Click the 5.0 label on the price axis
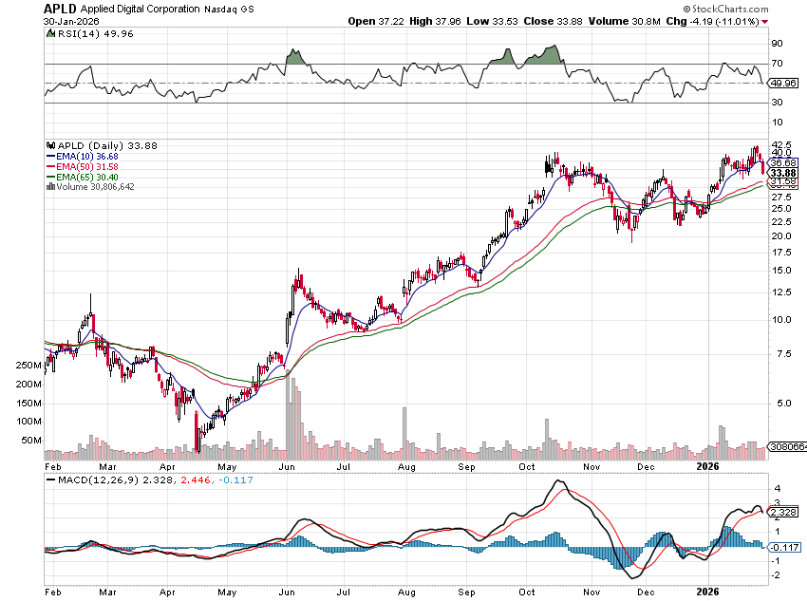Viewport: 807px width, 601px height. 781,403
